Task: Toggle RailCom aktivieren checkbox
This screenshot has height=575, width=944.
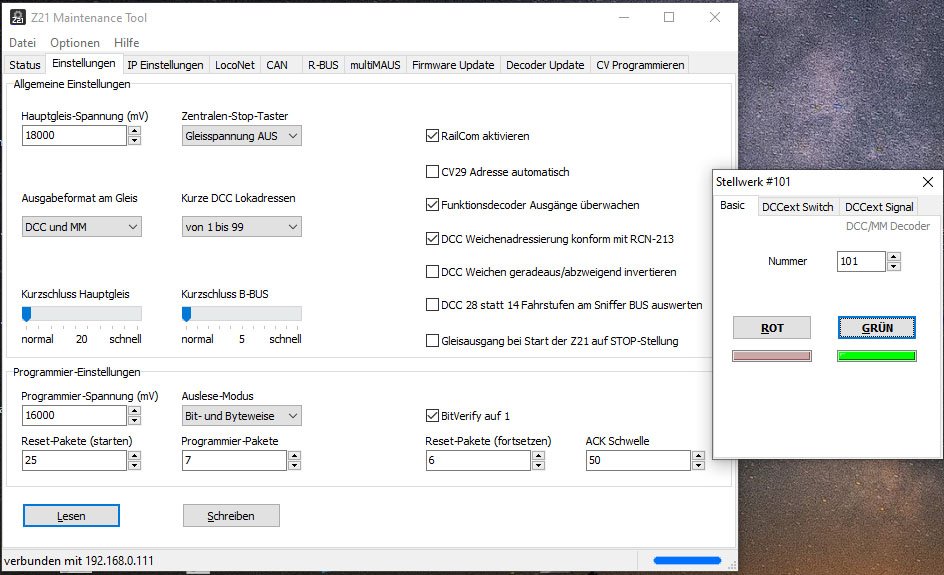Action: pyautogui.click(x=432, y=136)
